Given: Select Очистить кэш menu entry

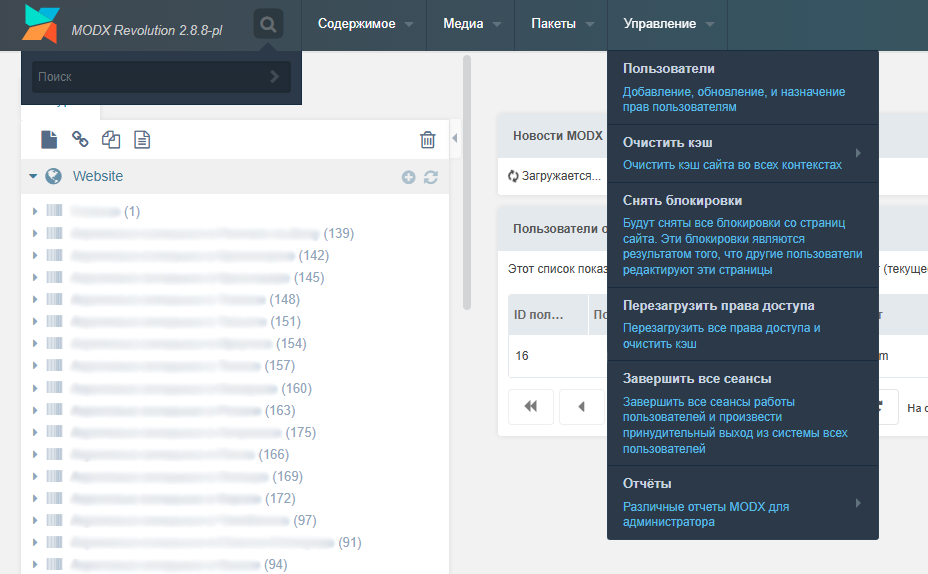Looking at the screenshot, I should 743,153.
